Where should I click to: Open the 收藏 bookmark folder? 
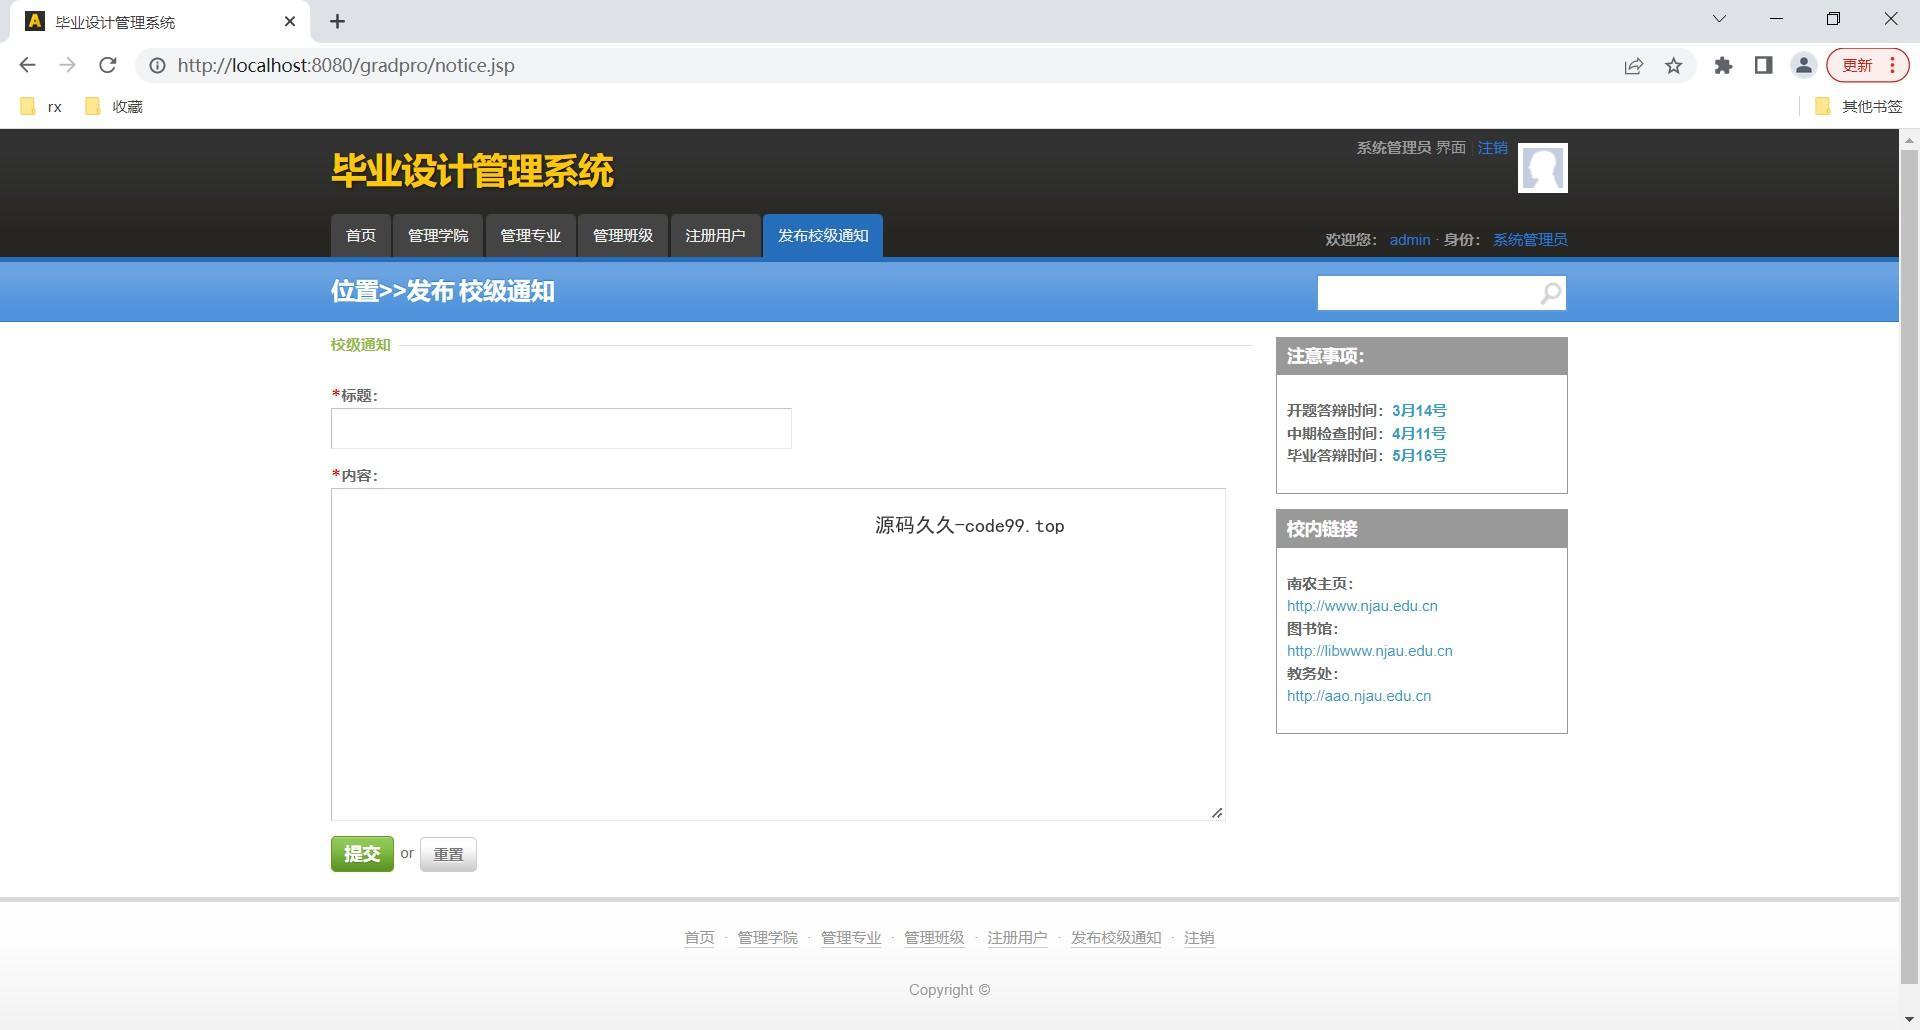(114, 107)
